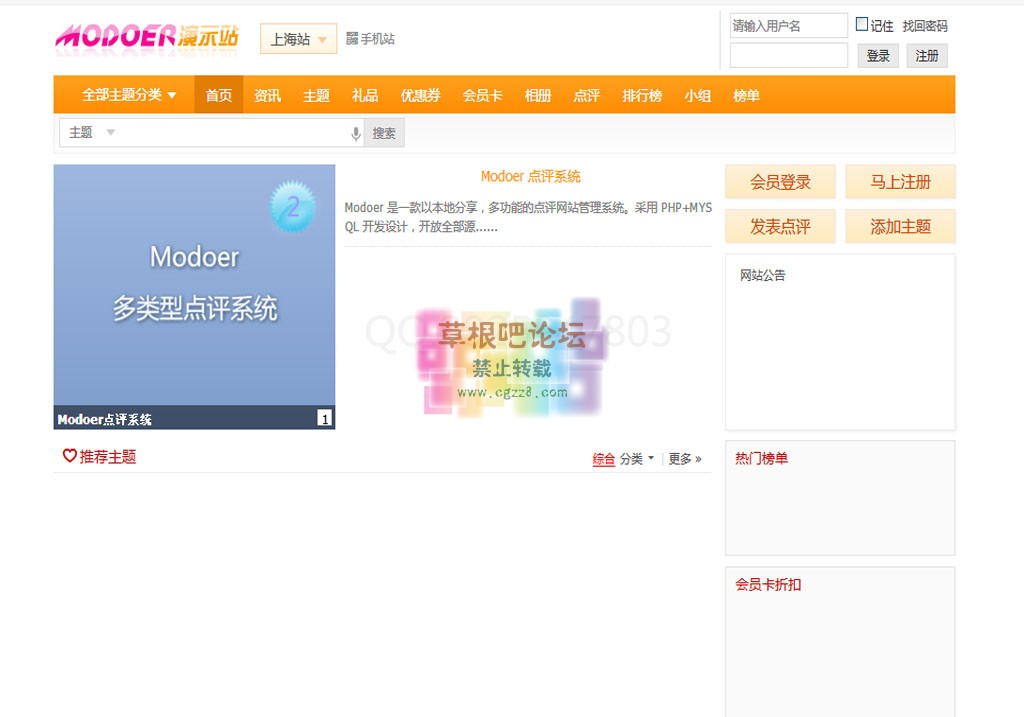Screen dimensions: 1024x717
Task: Click the blue badge number 2 on banner
Action: (x=292, y=207)
